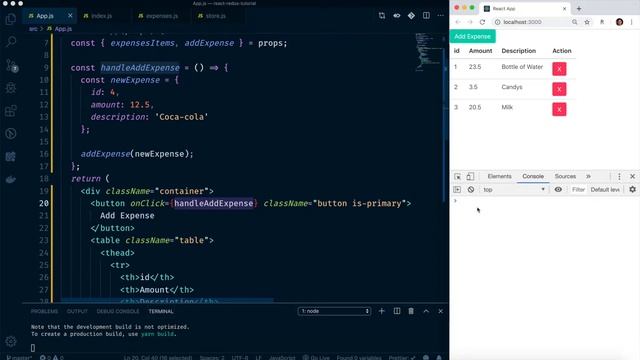Open the DEBUG CONSOLE panel tab

pos(118,311)
